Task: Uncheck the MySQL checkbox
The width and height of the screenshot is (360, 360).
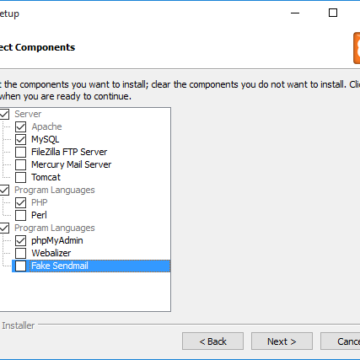Action: (21, 139)
